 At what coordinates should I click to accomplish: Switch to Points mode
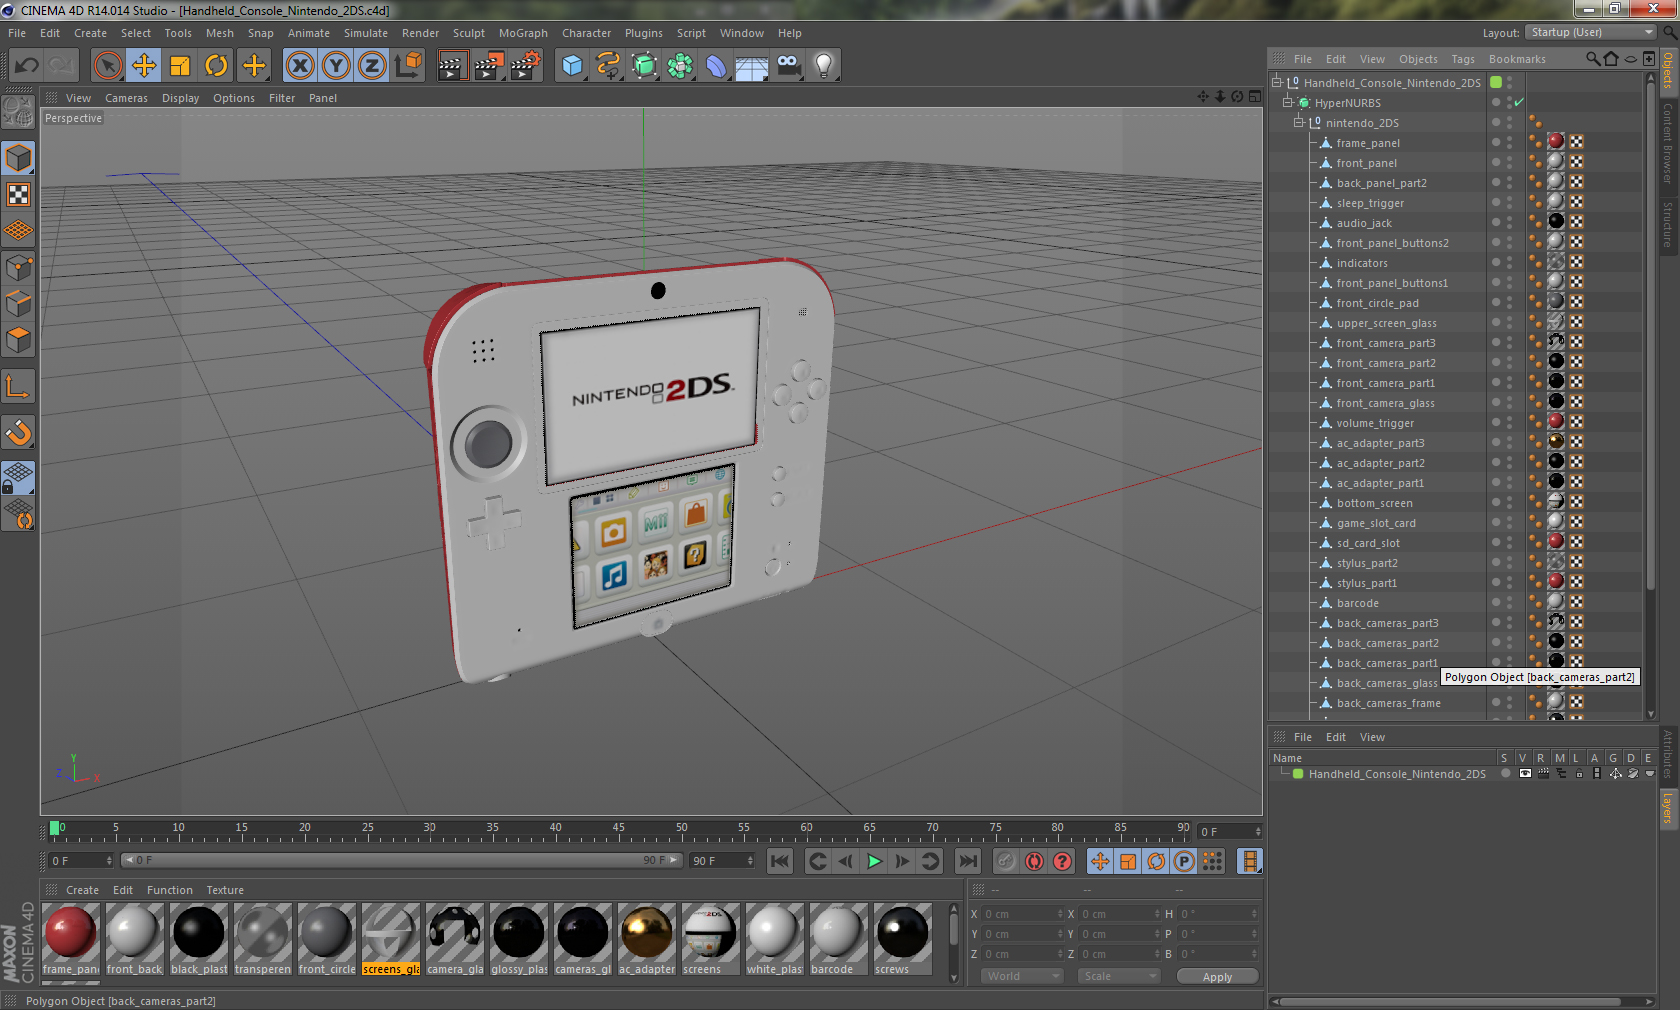coord(18,267)
